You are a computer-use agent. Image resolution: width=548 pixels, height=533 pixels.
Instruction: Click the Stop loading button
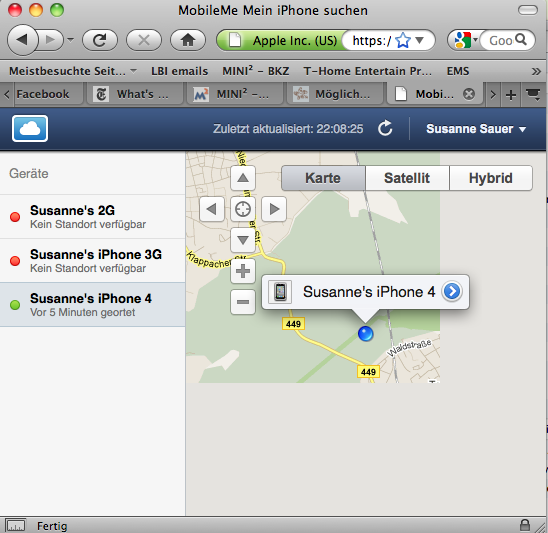point(144,40)
